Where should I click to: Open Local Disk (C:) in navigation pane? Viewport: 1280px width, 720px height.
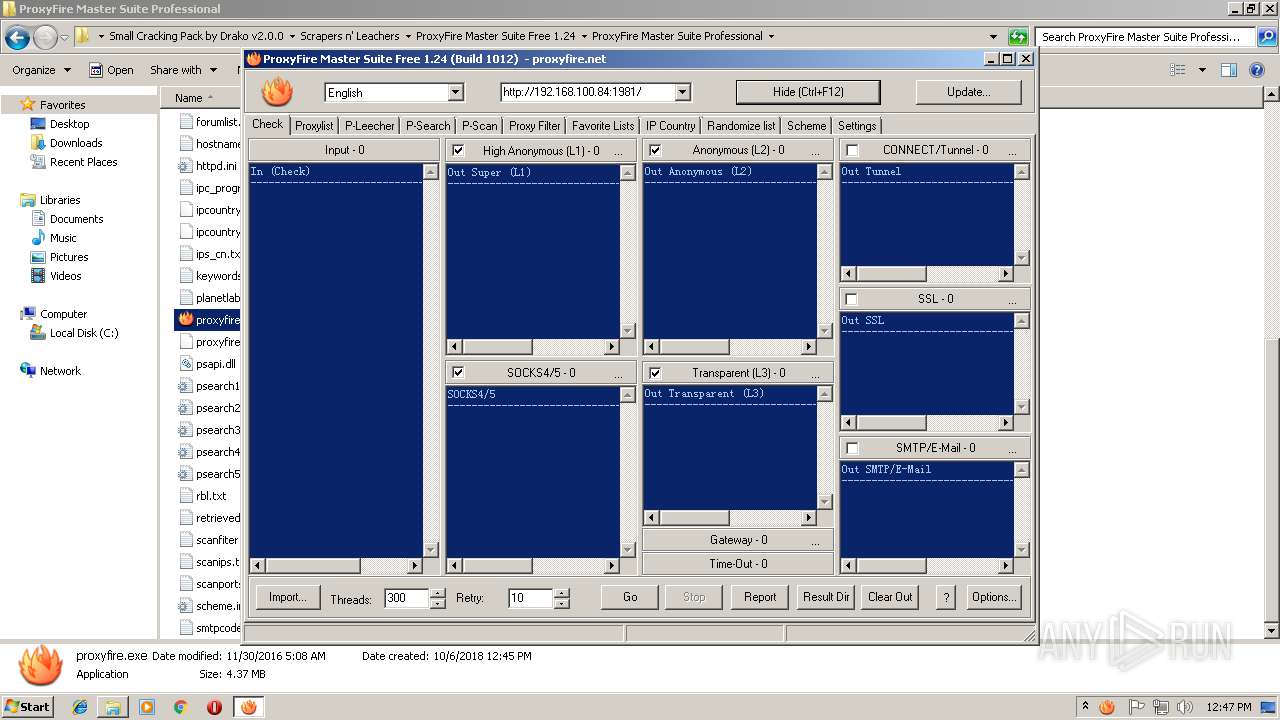[x=84, y=333]
